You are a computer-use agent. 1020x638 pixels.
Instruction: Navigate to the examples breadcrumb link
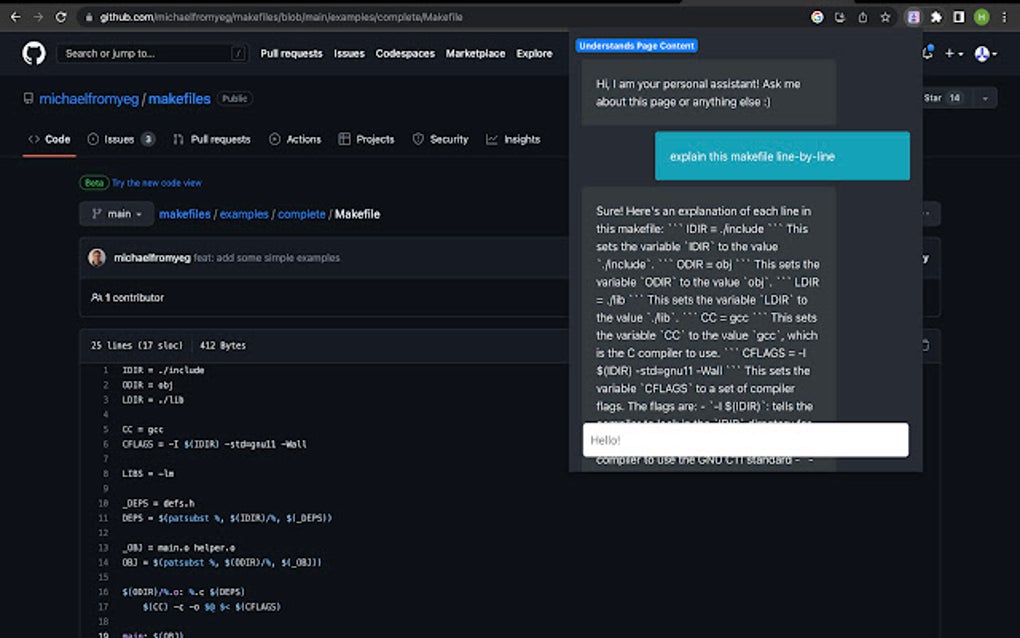(244, 213)
